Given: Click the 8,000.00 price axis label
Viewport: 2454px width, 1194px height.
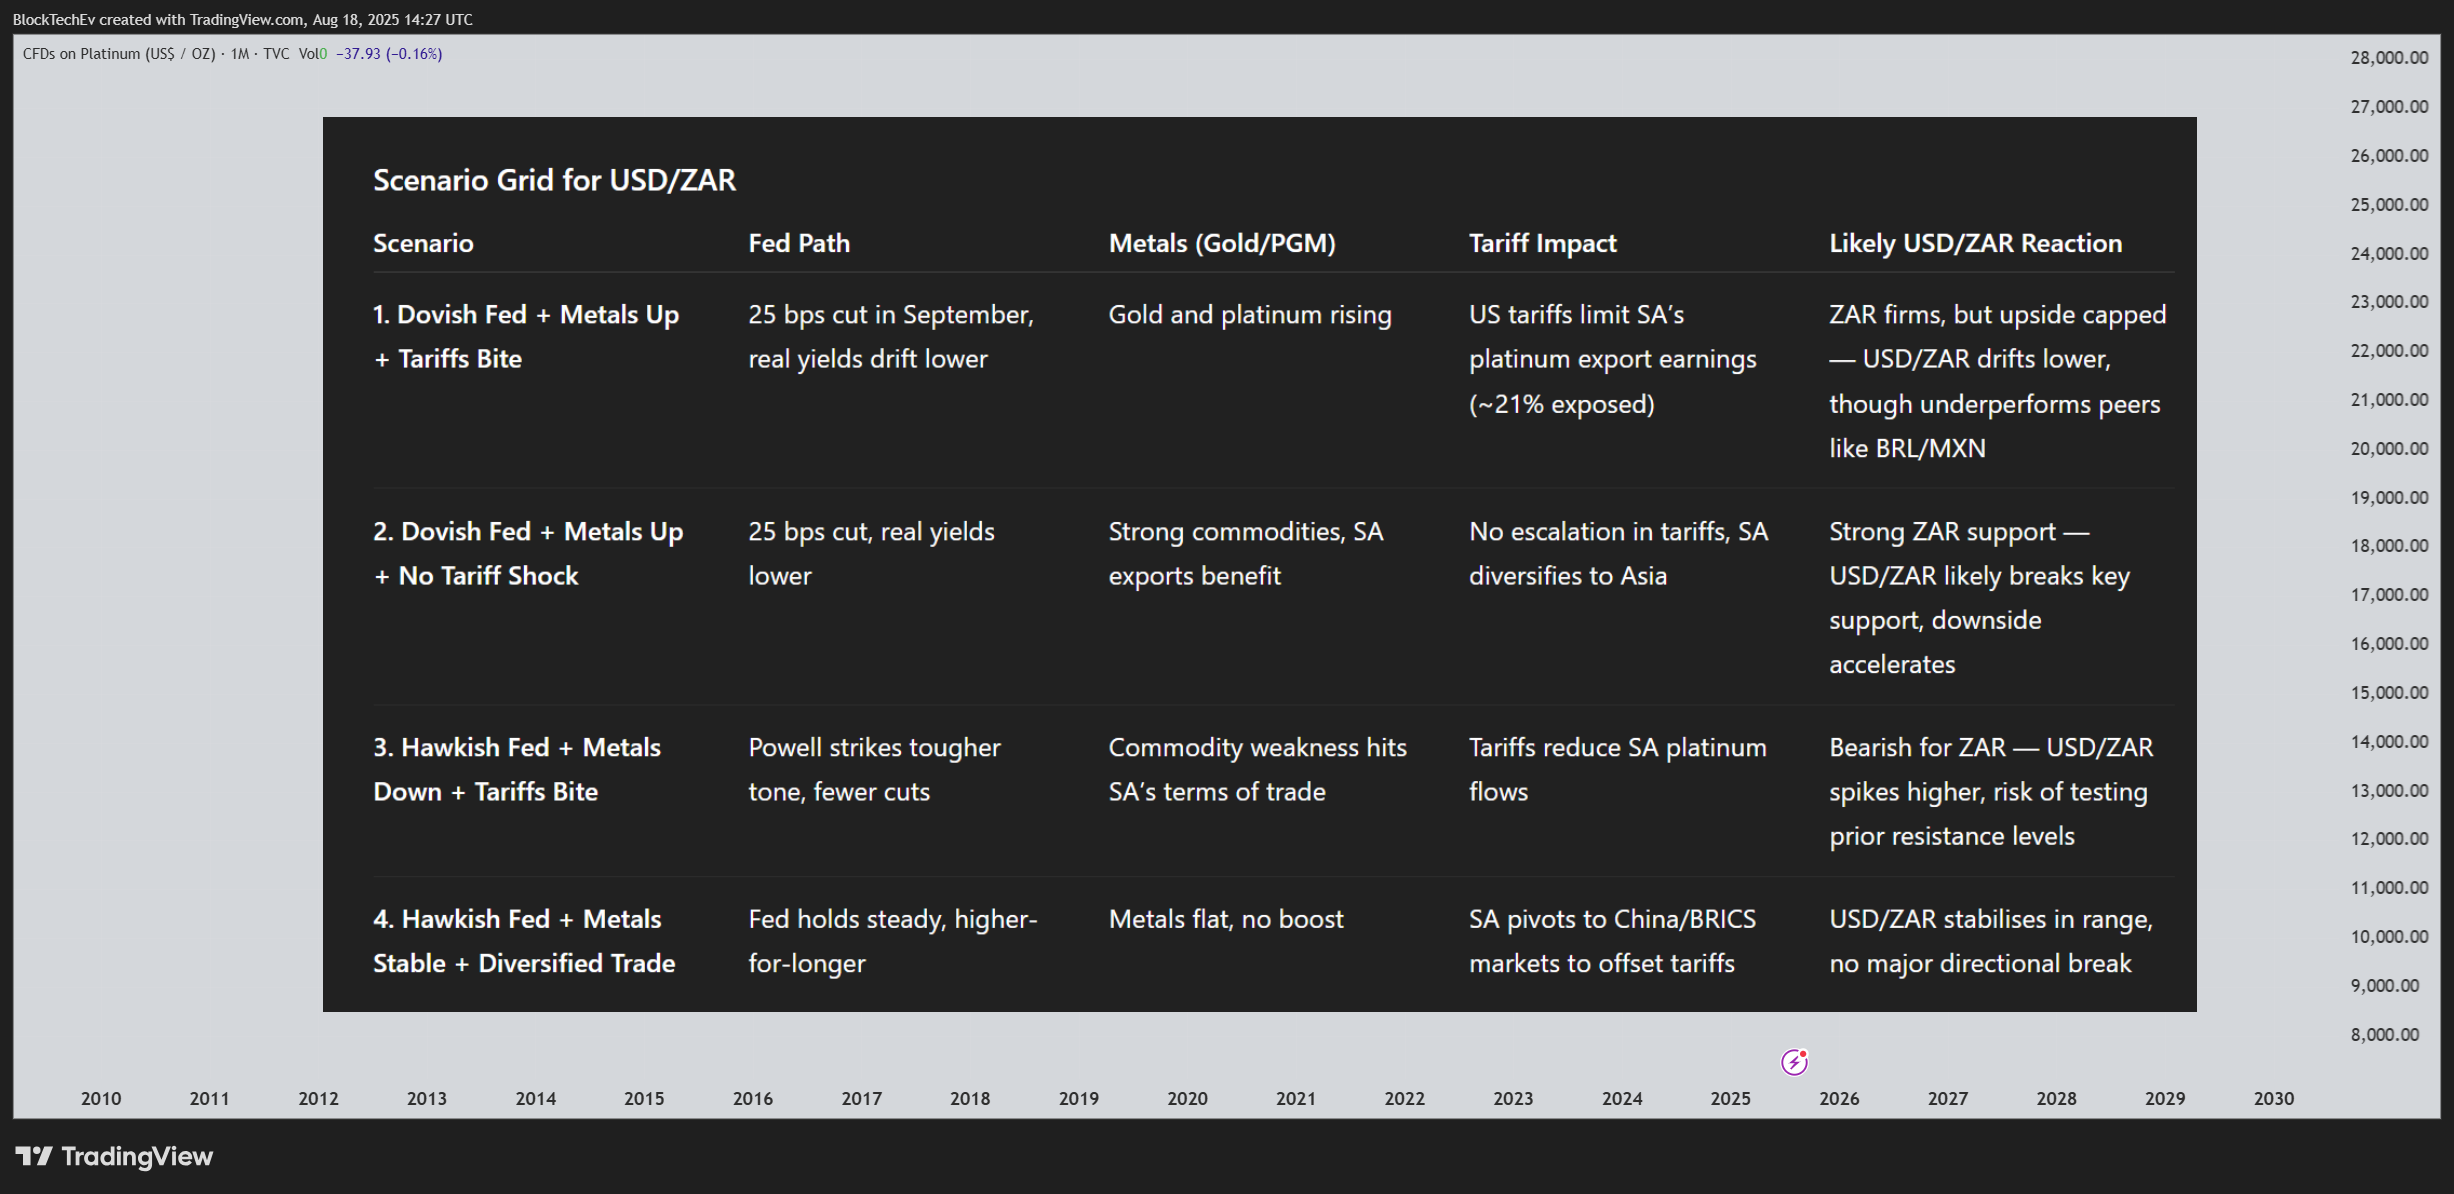Looking at the screenshot, I should pyautogui.click(x=2385, y=1034).
